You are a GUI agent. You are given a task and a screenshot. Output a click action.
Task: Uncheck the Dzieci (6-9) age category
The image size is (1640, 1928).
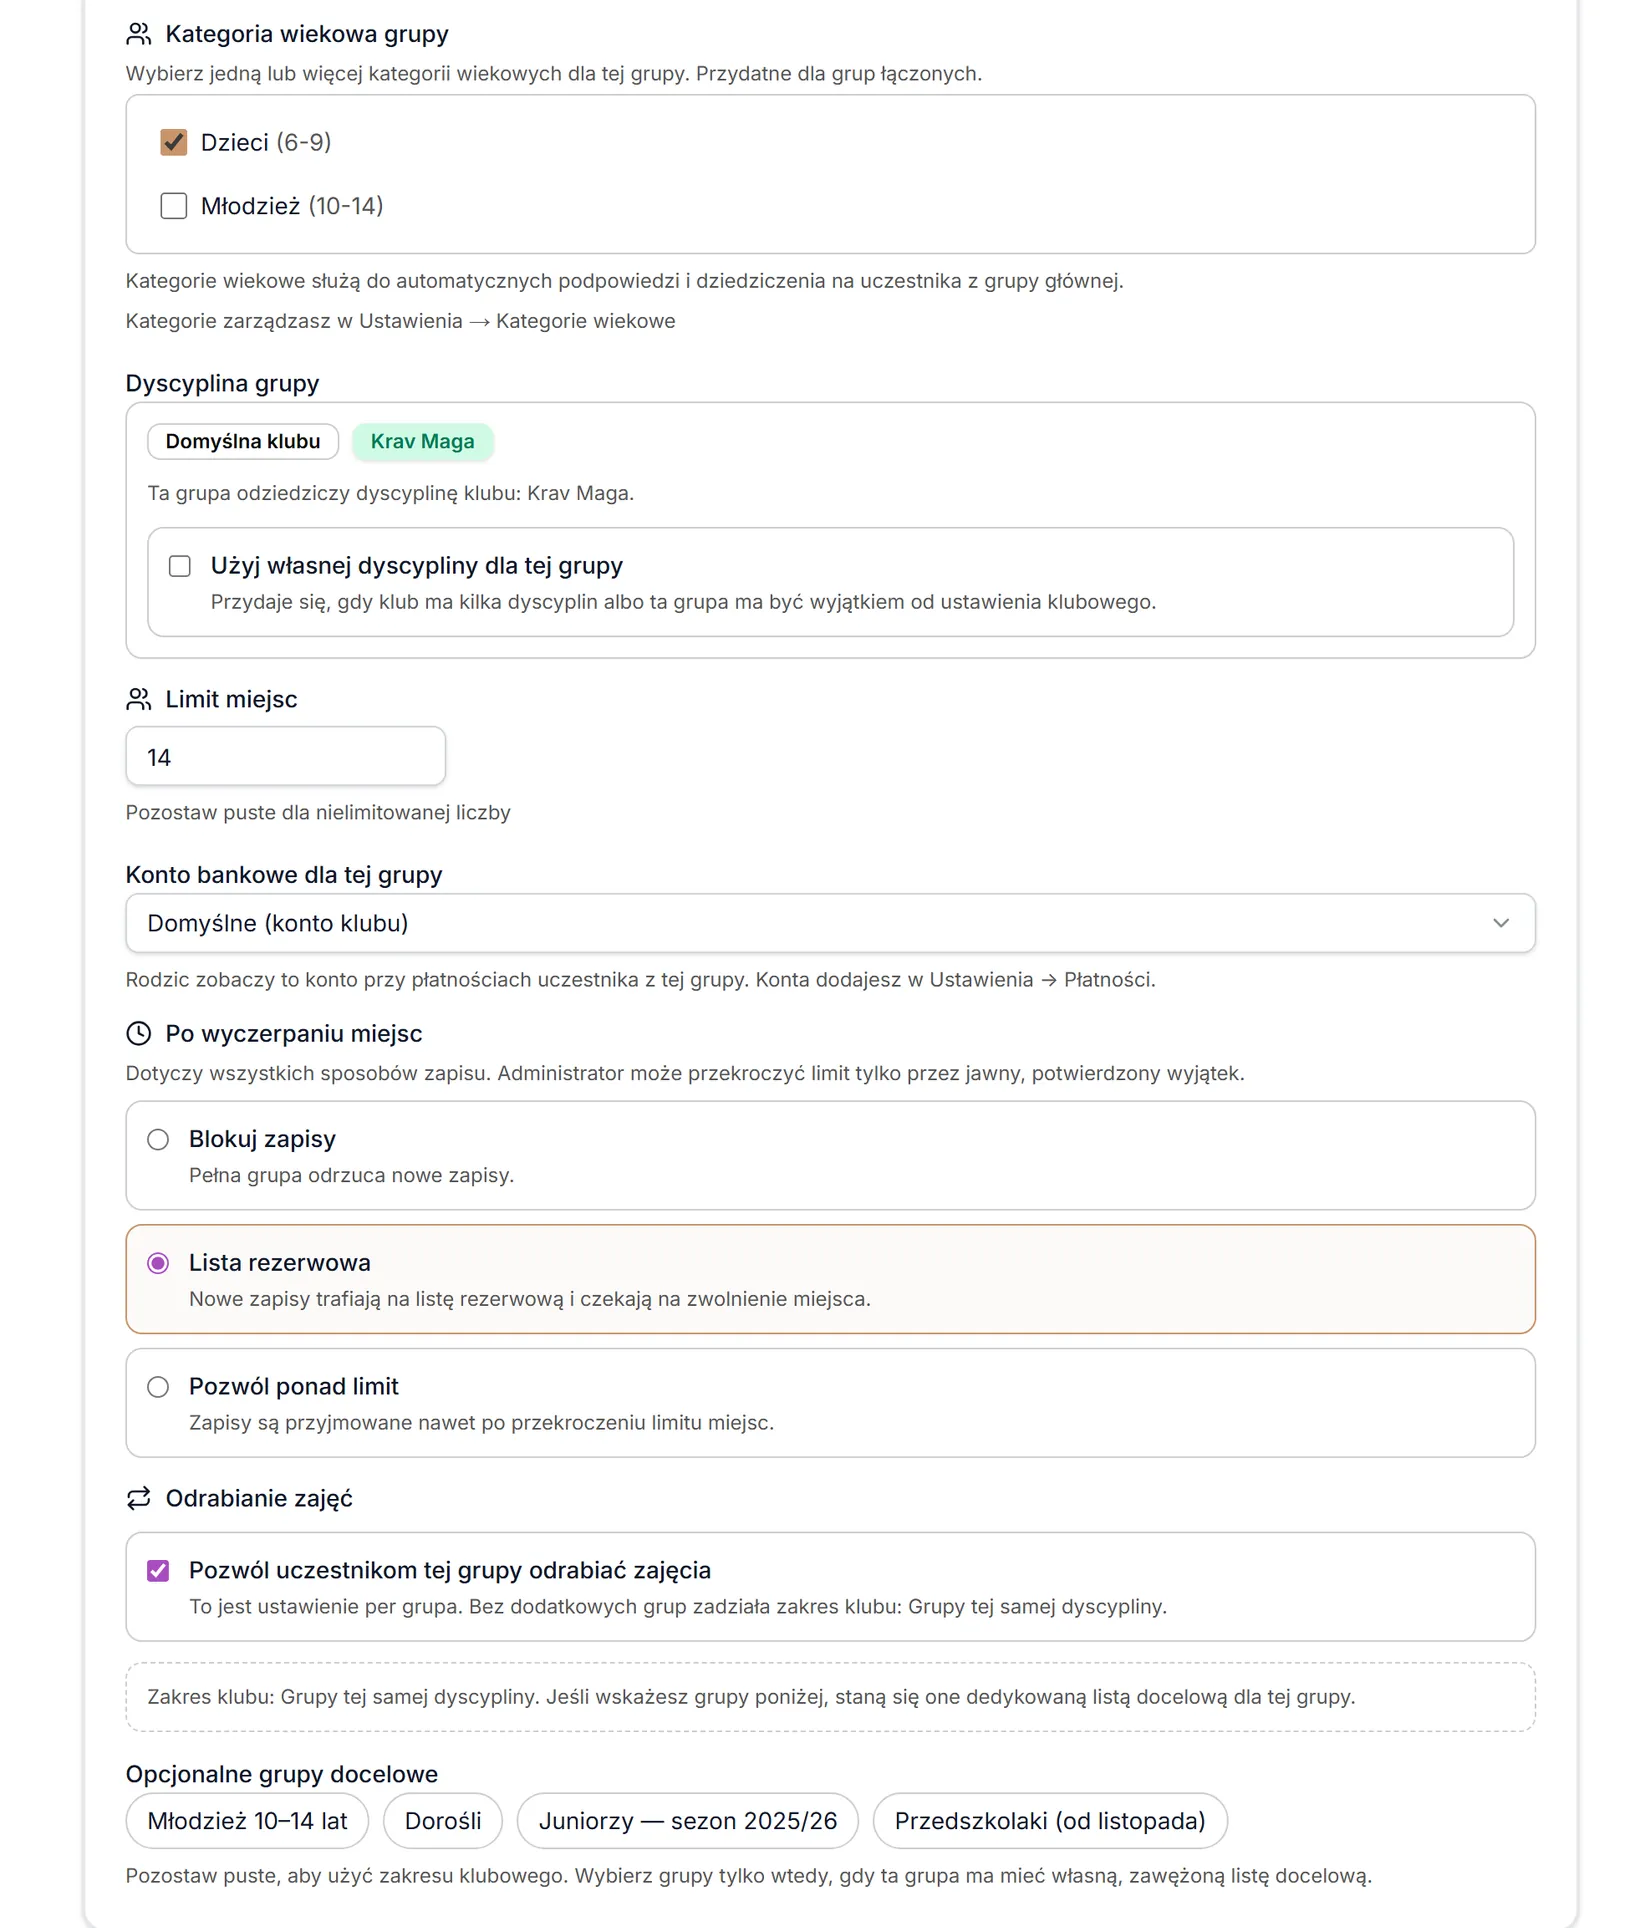[x=174, y=142]
